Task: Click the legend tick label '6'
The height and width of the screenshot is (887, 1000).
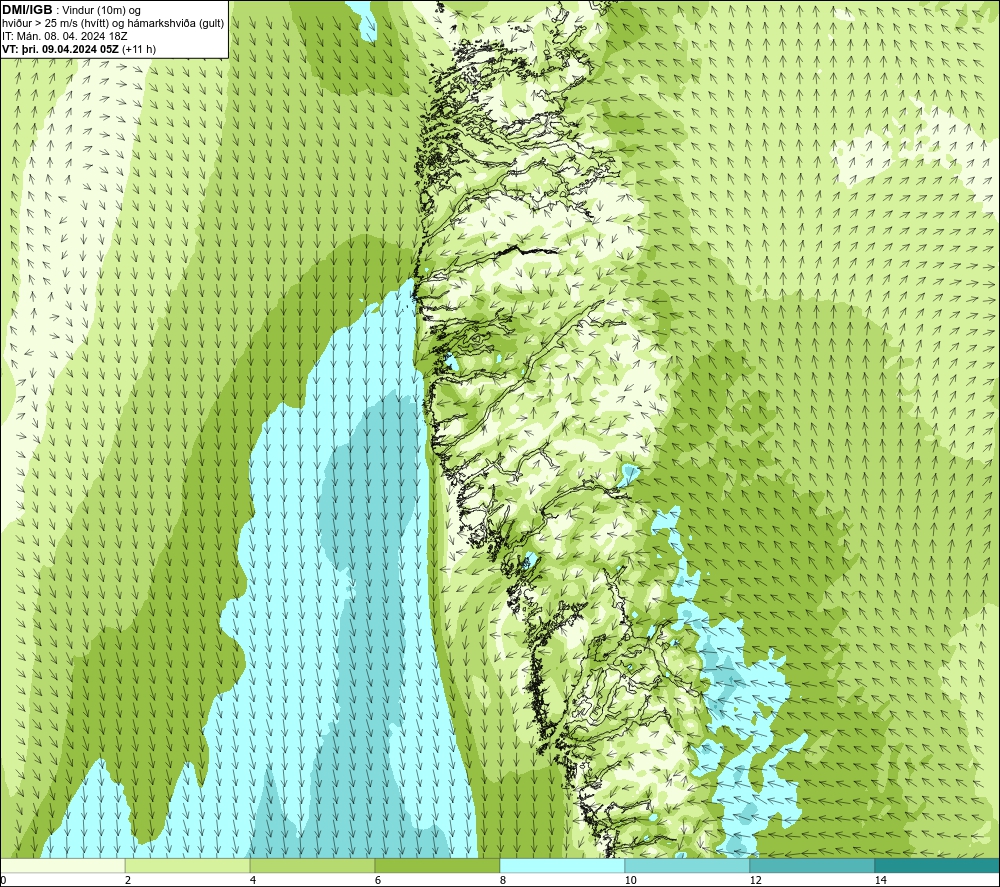Action: pos(378,880)
